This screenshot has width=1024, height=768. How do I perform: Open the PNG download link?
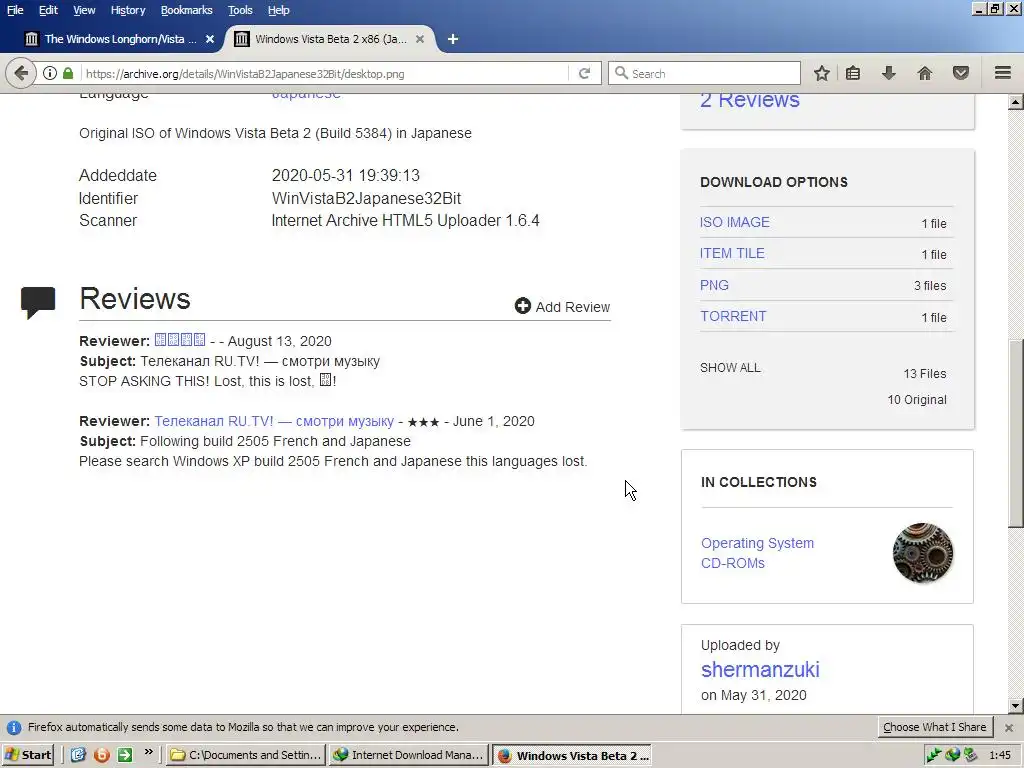pyautogui.click(x=714, y=285)
